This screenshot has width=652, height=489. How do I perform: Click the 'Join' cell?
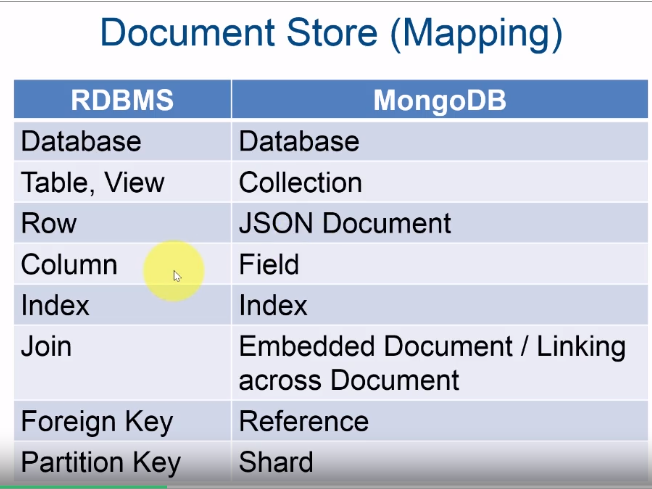tap(122, 362)
